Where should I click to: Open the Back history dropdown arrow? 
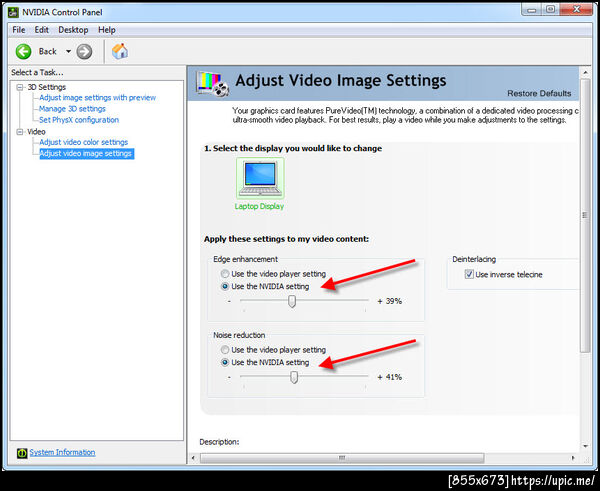[x=68, y=51]
